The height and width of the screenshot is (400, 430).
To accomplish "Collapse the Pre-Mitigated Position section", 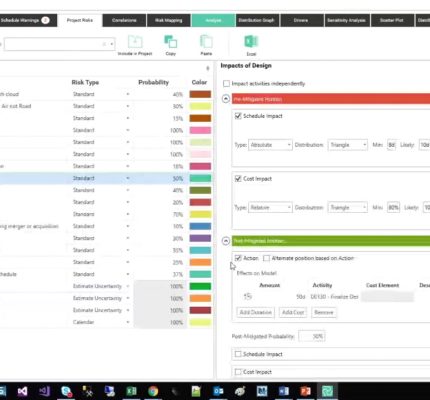I will pyautogui.click(x=226, y=99).
